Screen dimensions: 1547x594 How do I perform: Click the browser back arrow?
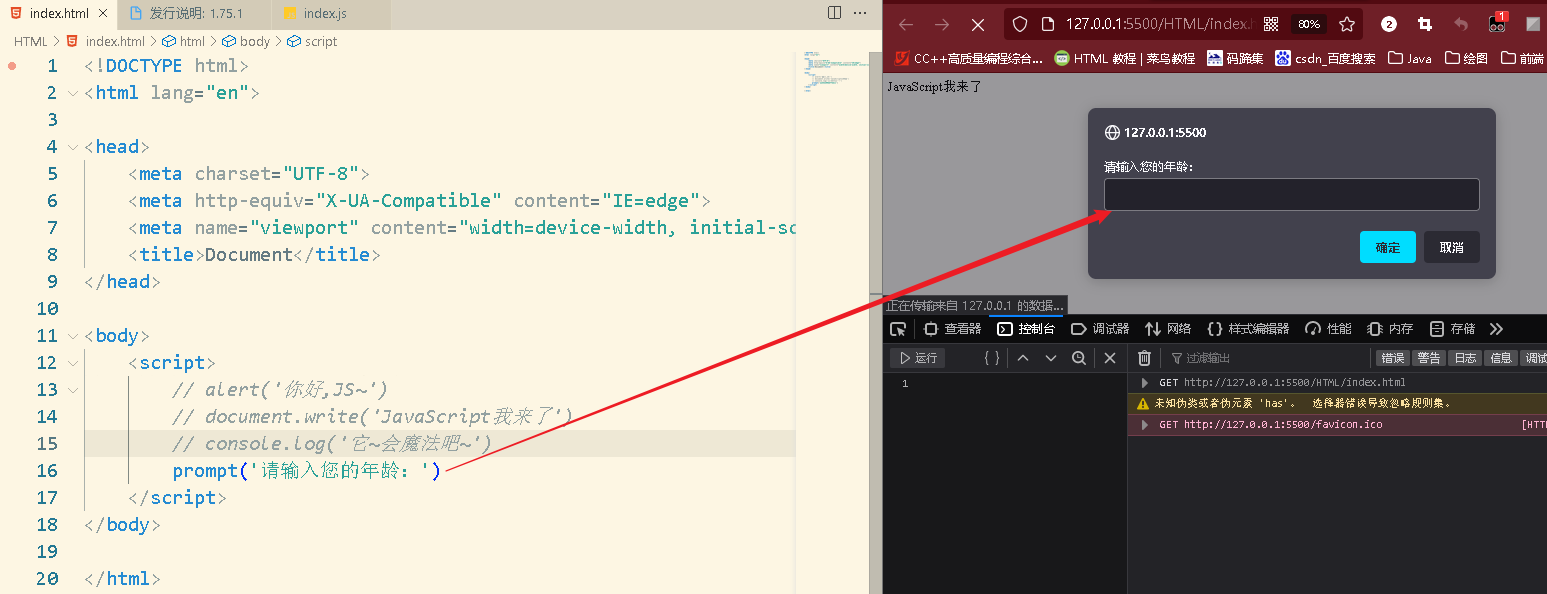tap(906, 24)
